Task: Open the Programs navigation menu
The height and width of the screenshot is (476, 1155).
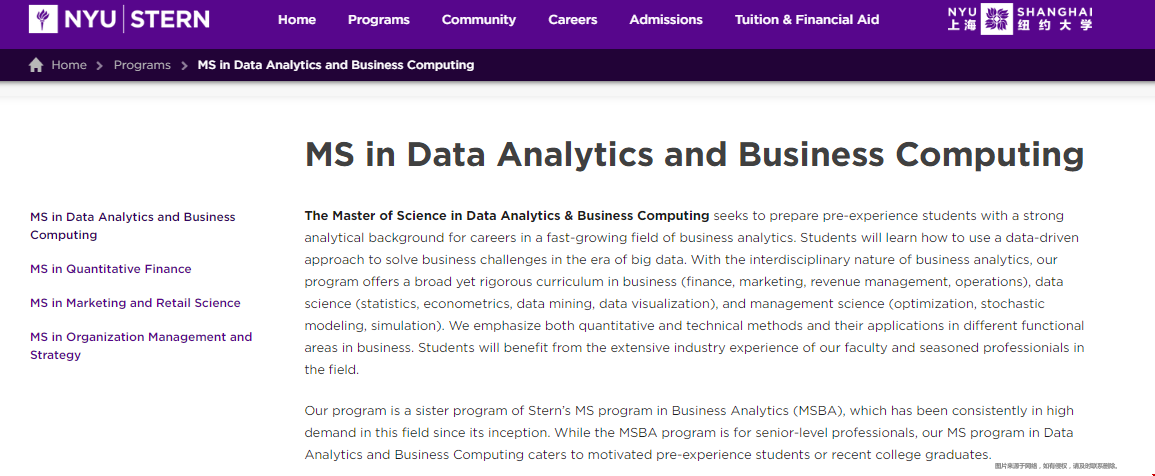Action: pyautogui.click(x=379, y=20)
